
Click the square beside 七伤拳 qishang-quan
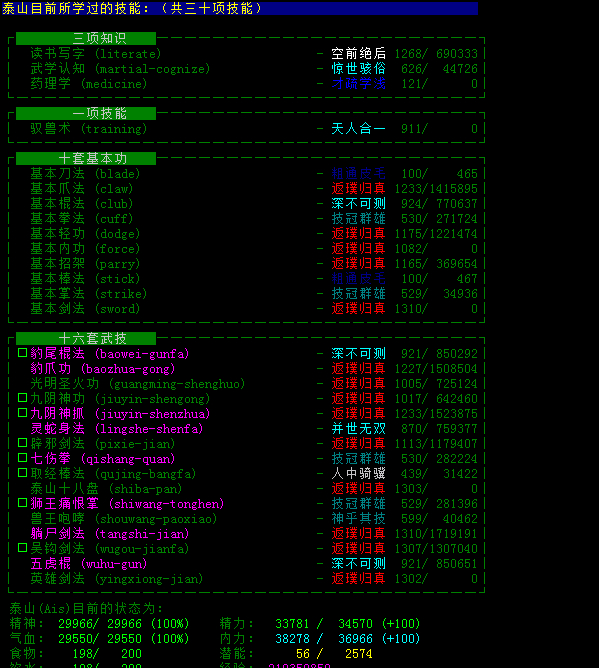tap(23, 458)
